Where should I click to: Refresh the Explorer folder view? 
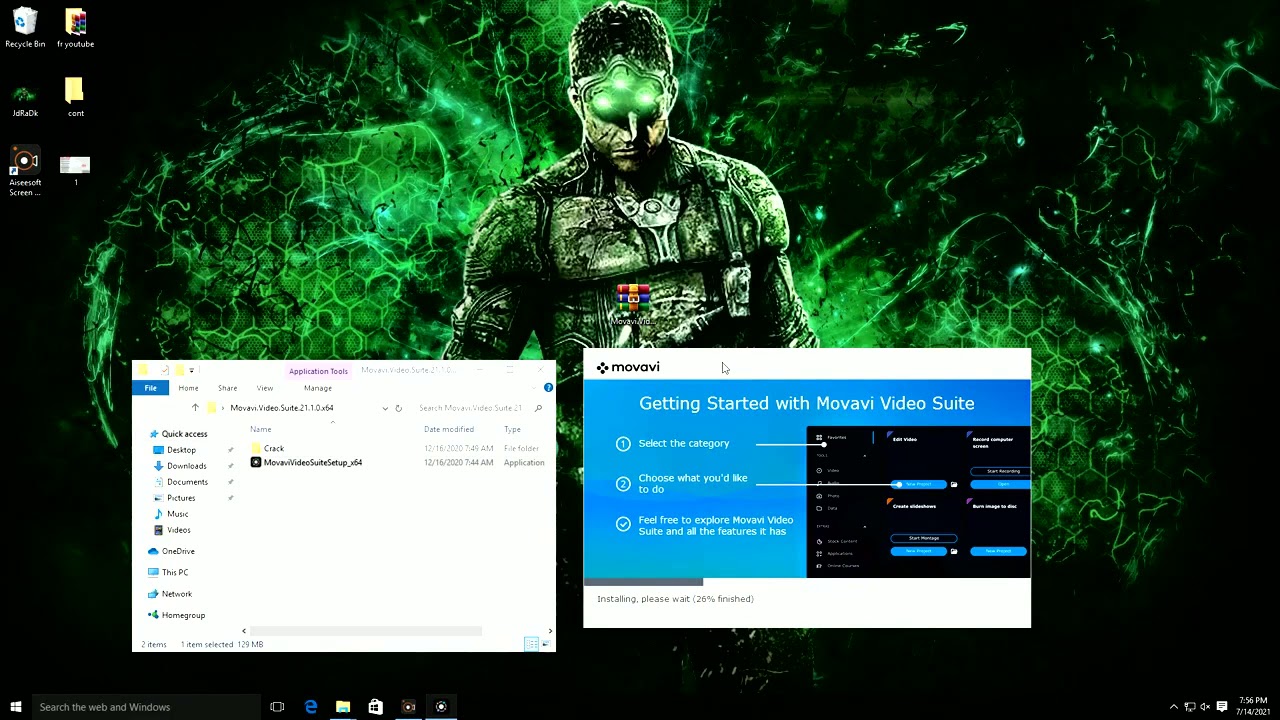[x=398, y=408]
